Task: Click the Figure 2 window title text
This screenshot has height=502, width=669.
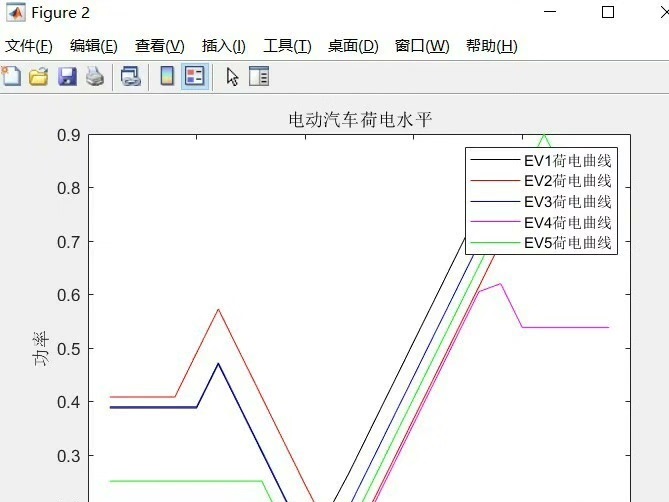Action: point(61,13)
